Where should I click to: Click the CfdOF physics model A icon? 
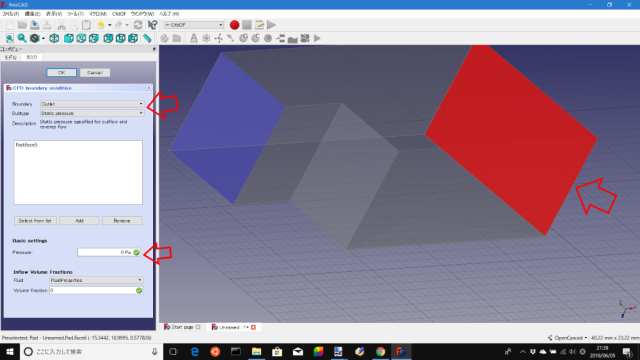(193, 38)
